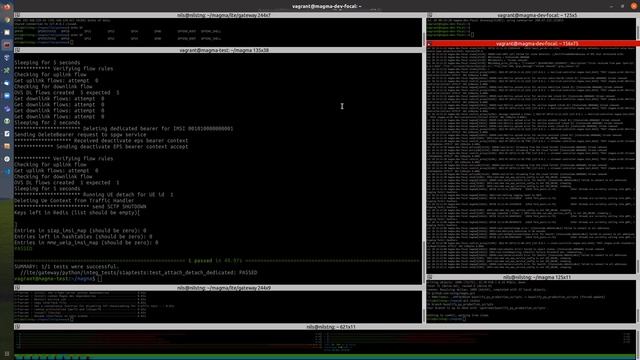Click 'Entries left in hashtables (should be zero)'
Viewport: 640px width, 360px height.
tap(83, 236)
